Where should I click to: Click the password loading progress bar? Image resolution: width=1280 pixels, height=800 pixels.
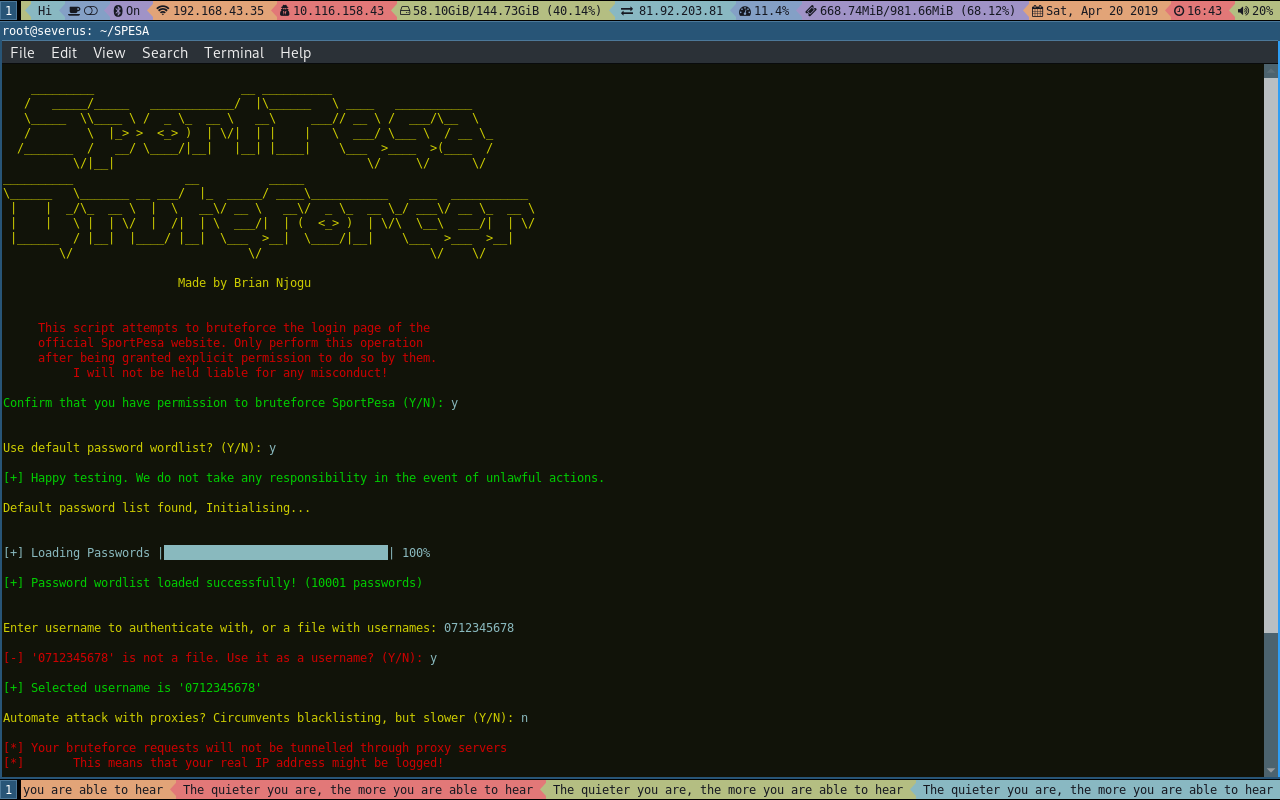coord(275,552)
